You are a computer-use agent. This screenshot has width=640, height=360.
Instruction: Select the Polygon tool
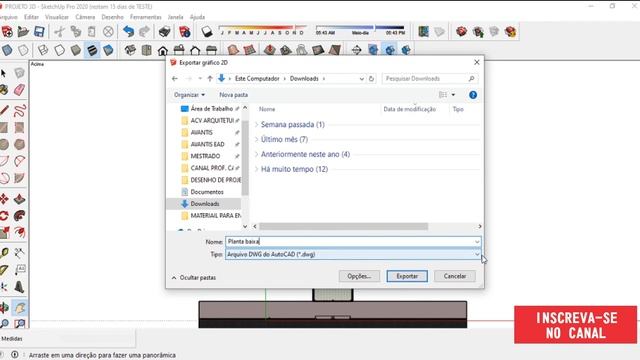pos(19,144)
